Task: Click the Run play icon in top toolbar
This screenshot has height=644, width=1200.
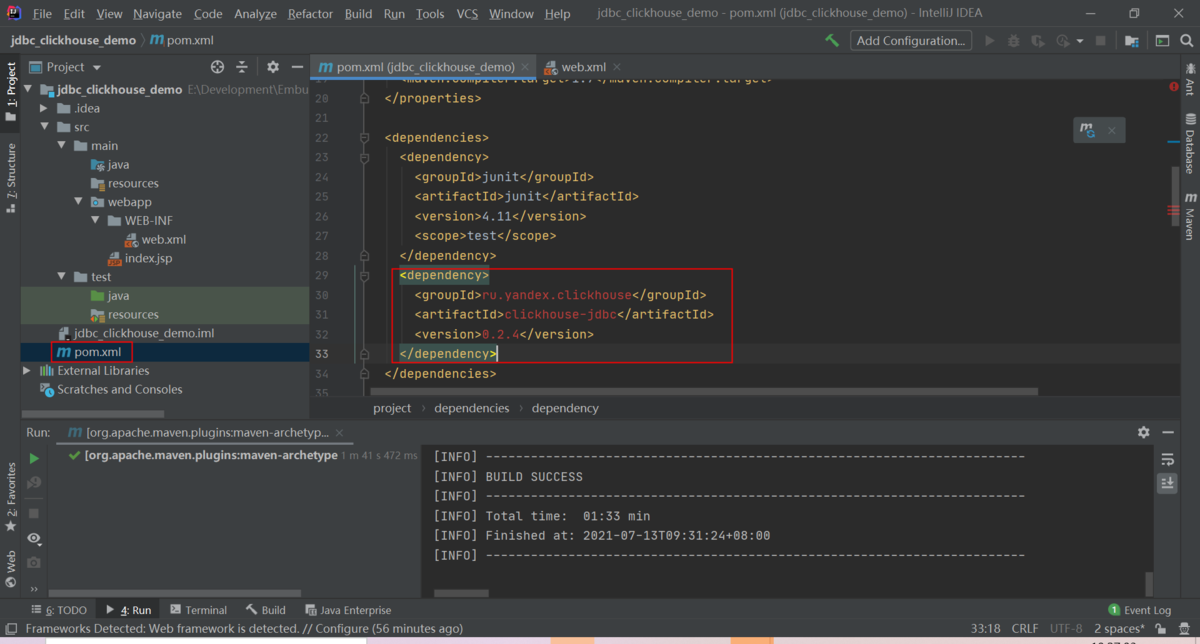Action: click(x=990, y=41)
